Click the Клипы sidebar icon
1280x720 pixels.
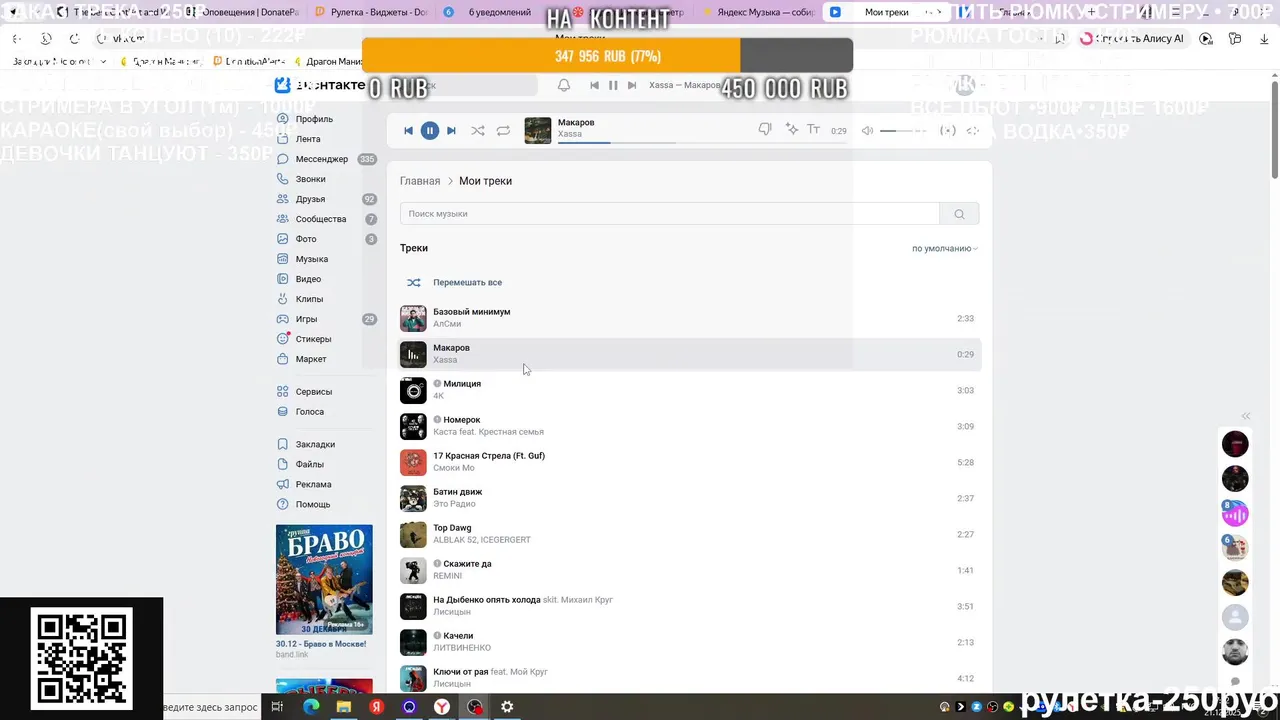click(x=283, y=299)
